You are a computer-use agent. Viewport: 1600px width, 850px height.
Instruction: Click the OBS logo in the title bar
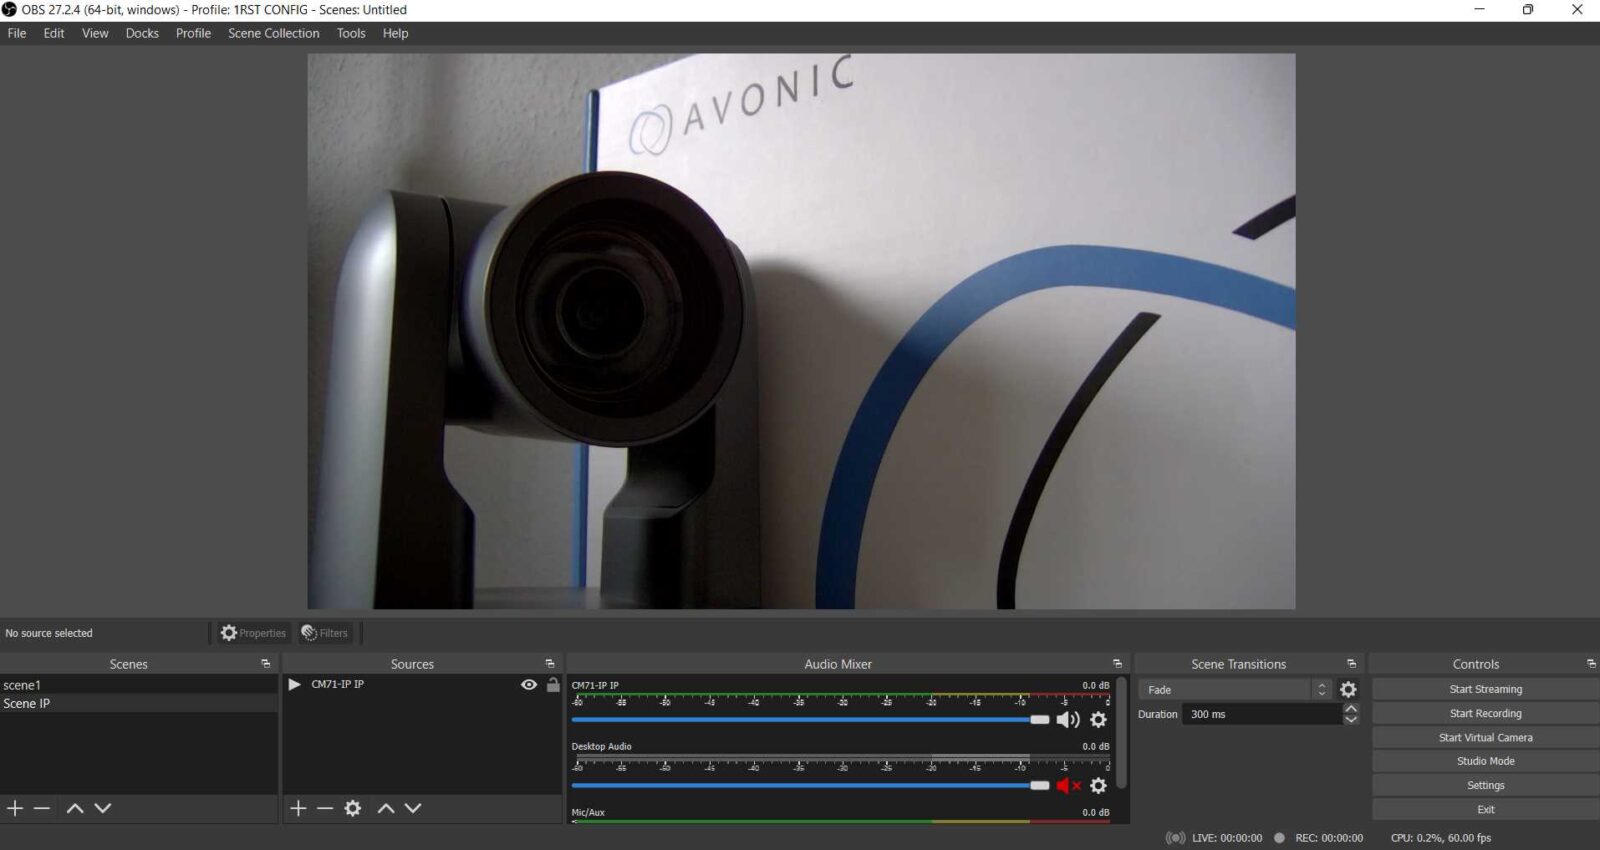click(9, 10)
